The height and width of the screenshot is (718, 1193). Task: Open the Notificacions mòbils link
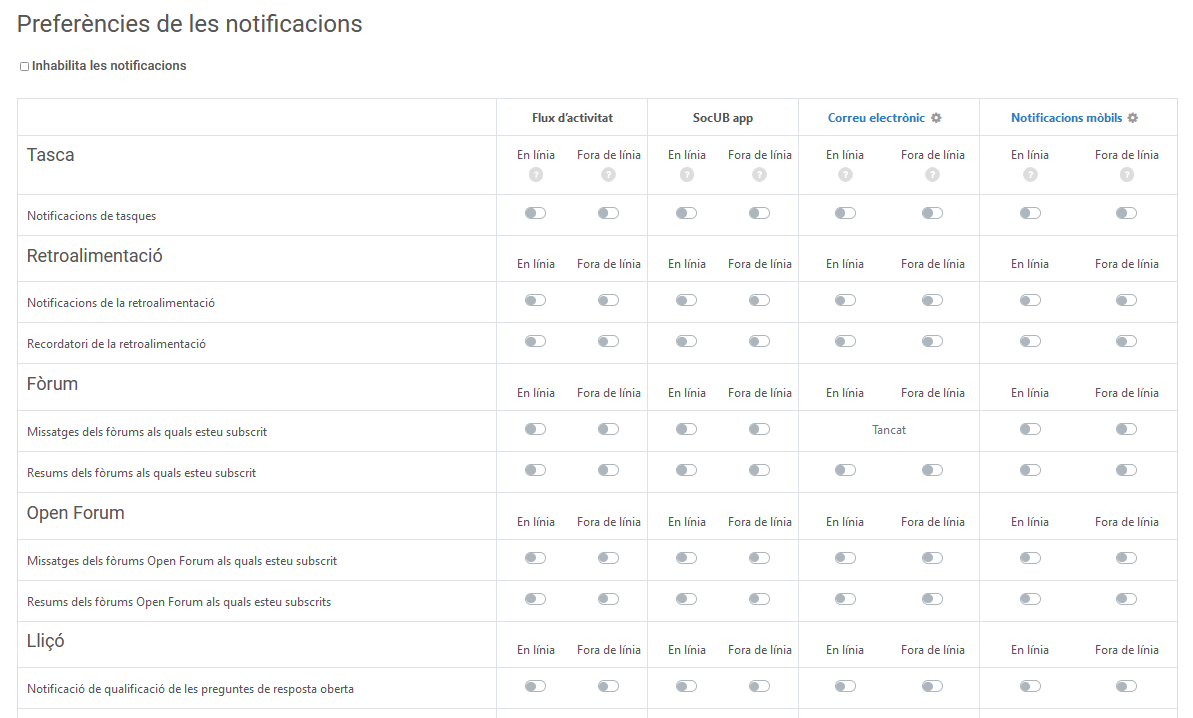coord(1066,118)
